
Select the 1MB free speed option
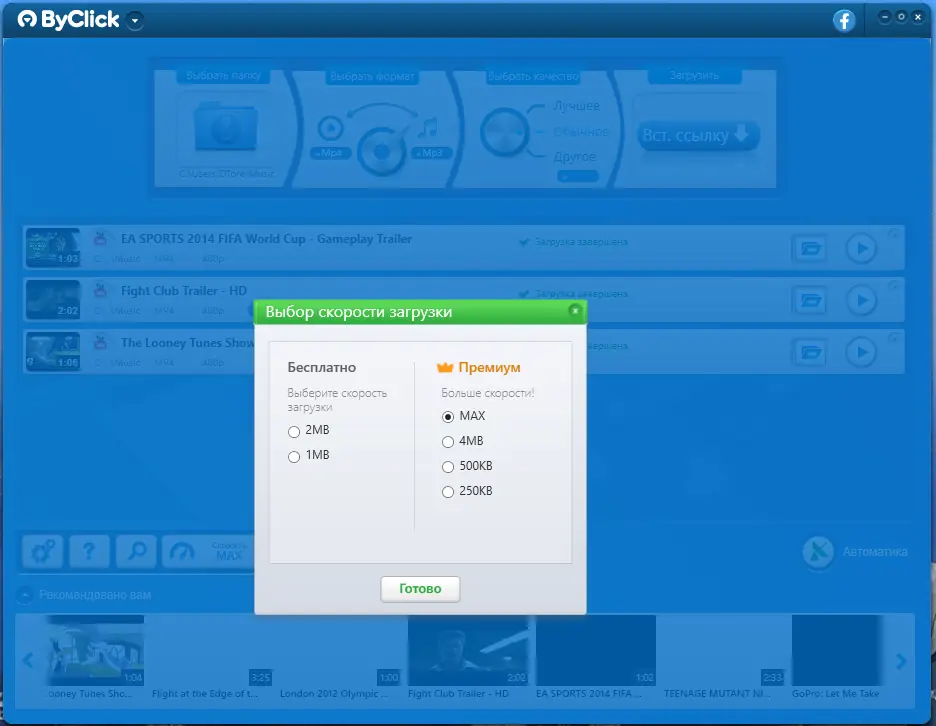(294, 456)
